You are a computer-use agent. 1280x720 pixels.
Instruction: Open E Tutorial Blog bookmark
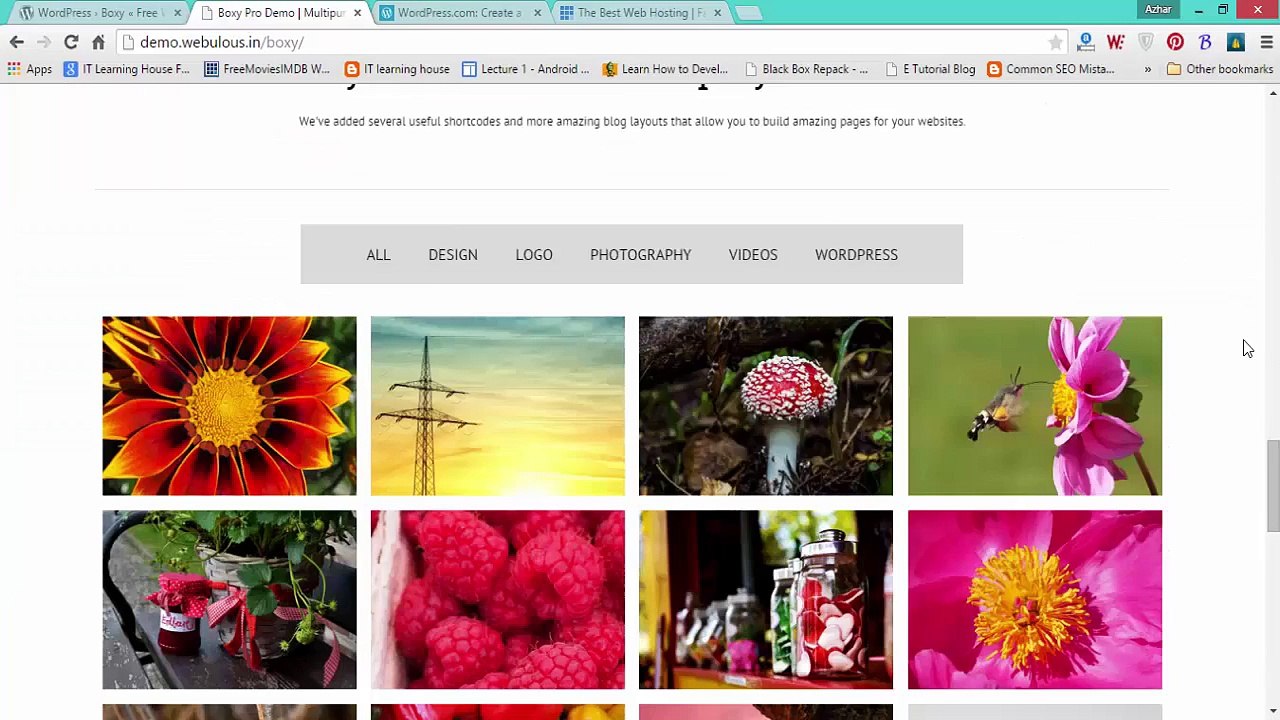(929, 69)
